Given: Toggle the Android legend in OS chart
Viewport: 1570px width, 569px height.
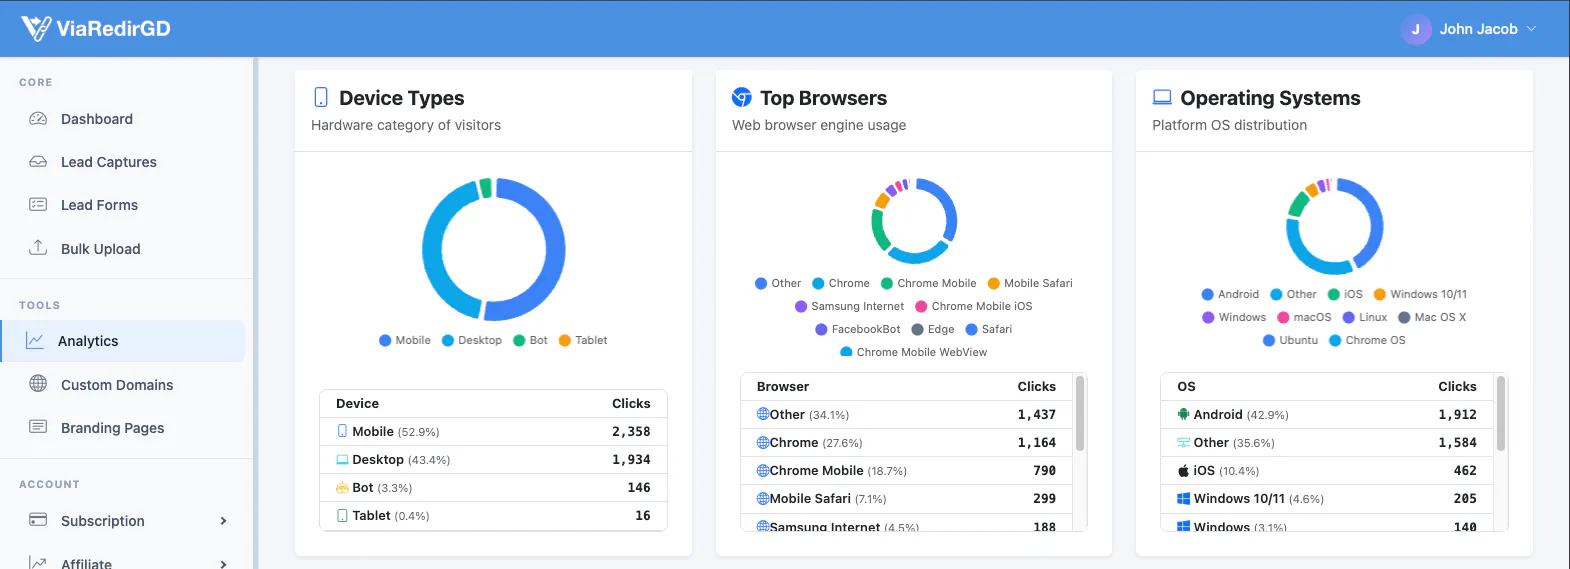Looking at the screenshot, I should 1230,294.
